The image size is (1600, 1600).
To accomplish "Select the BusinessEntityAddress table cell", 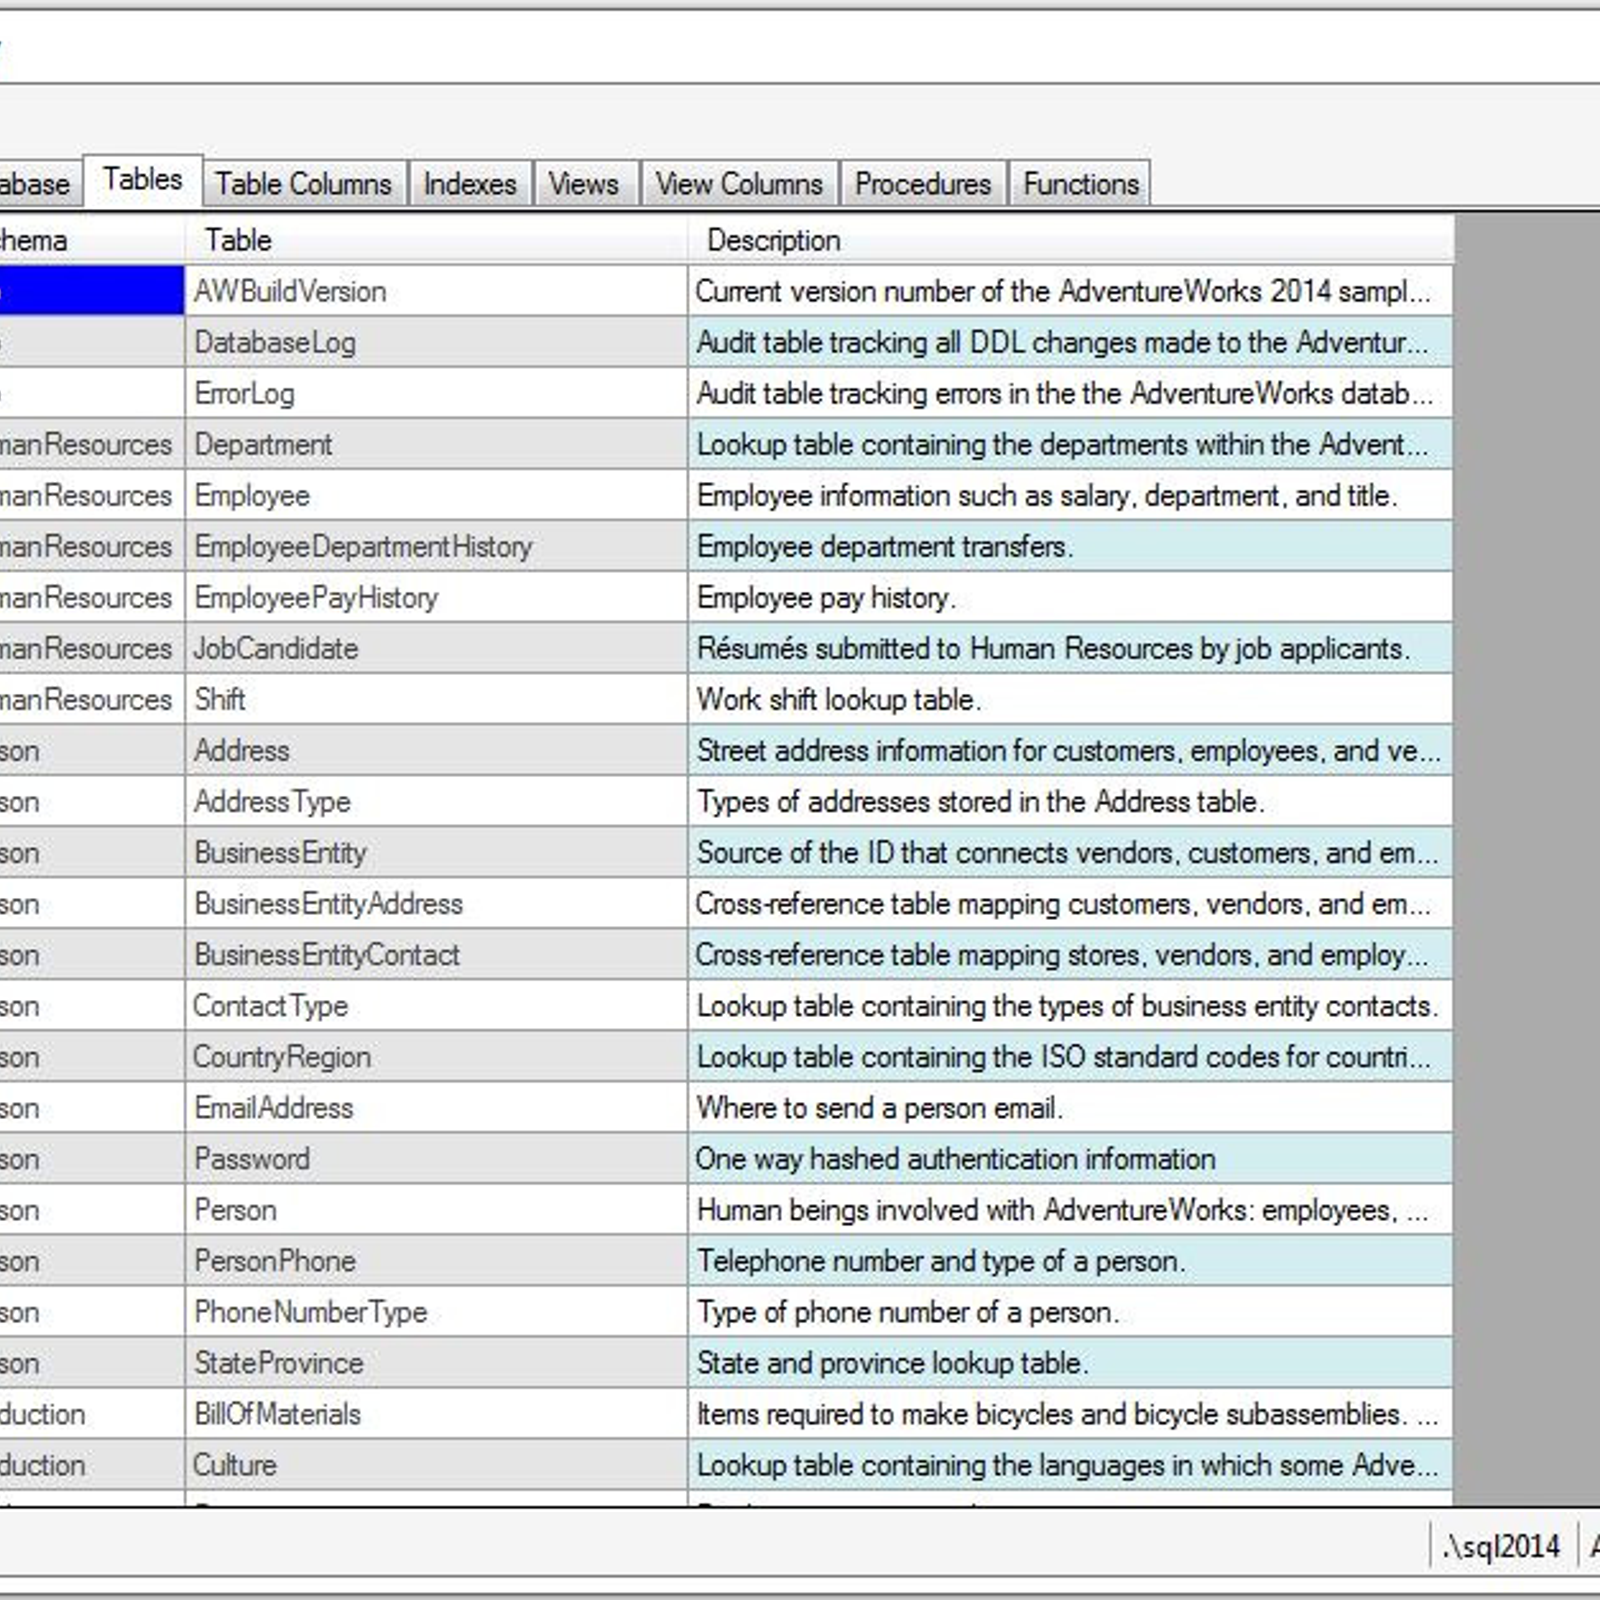I will pyautogui.click(x=436, y=903).
